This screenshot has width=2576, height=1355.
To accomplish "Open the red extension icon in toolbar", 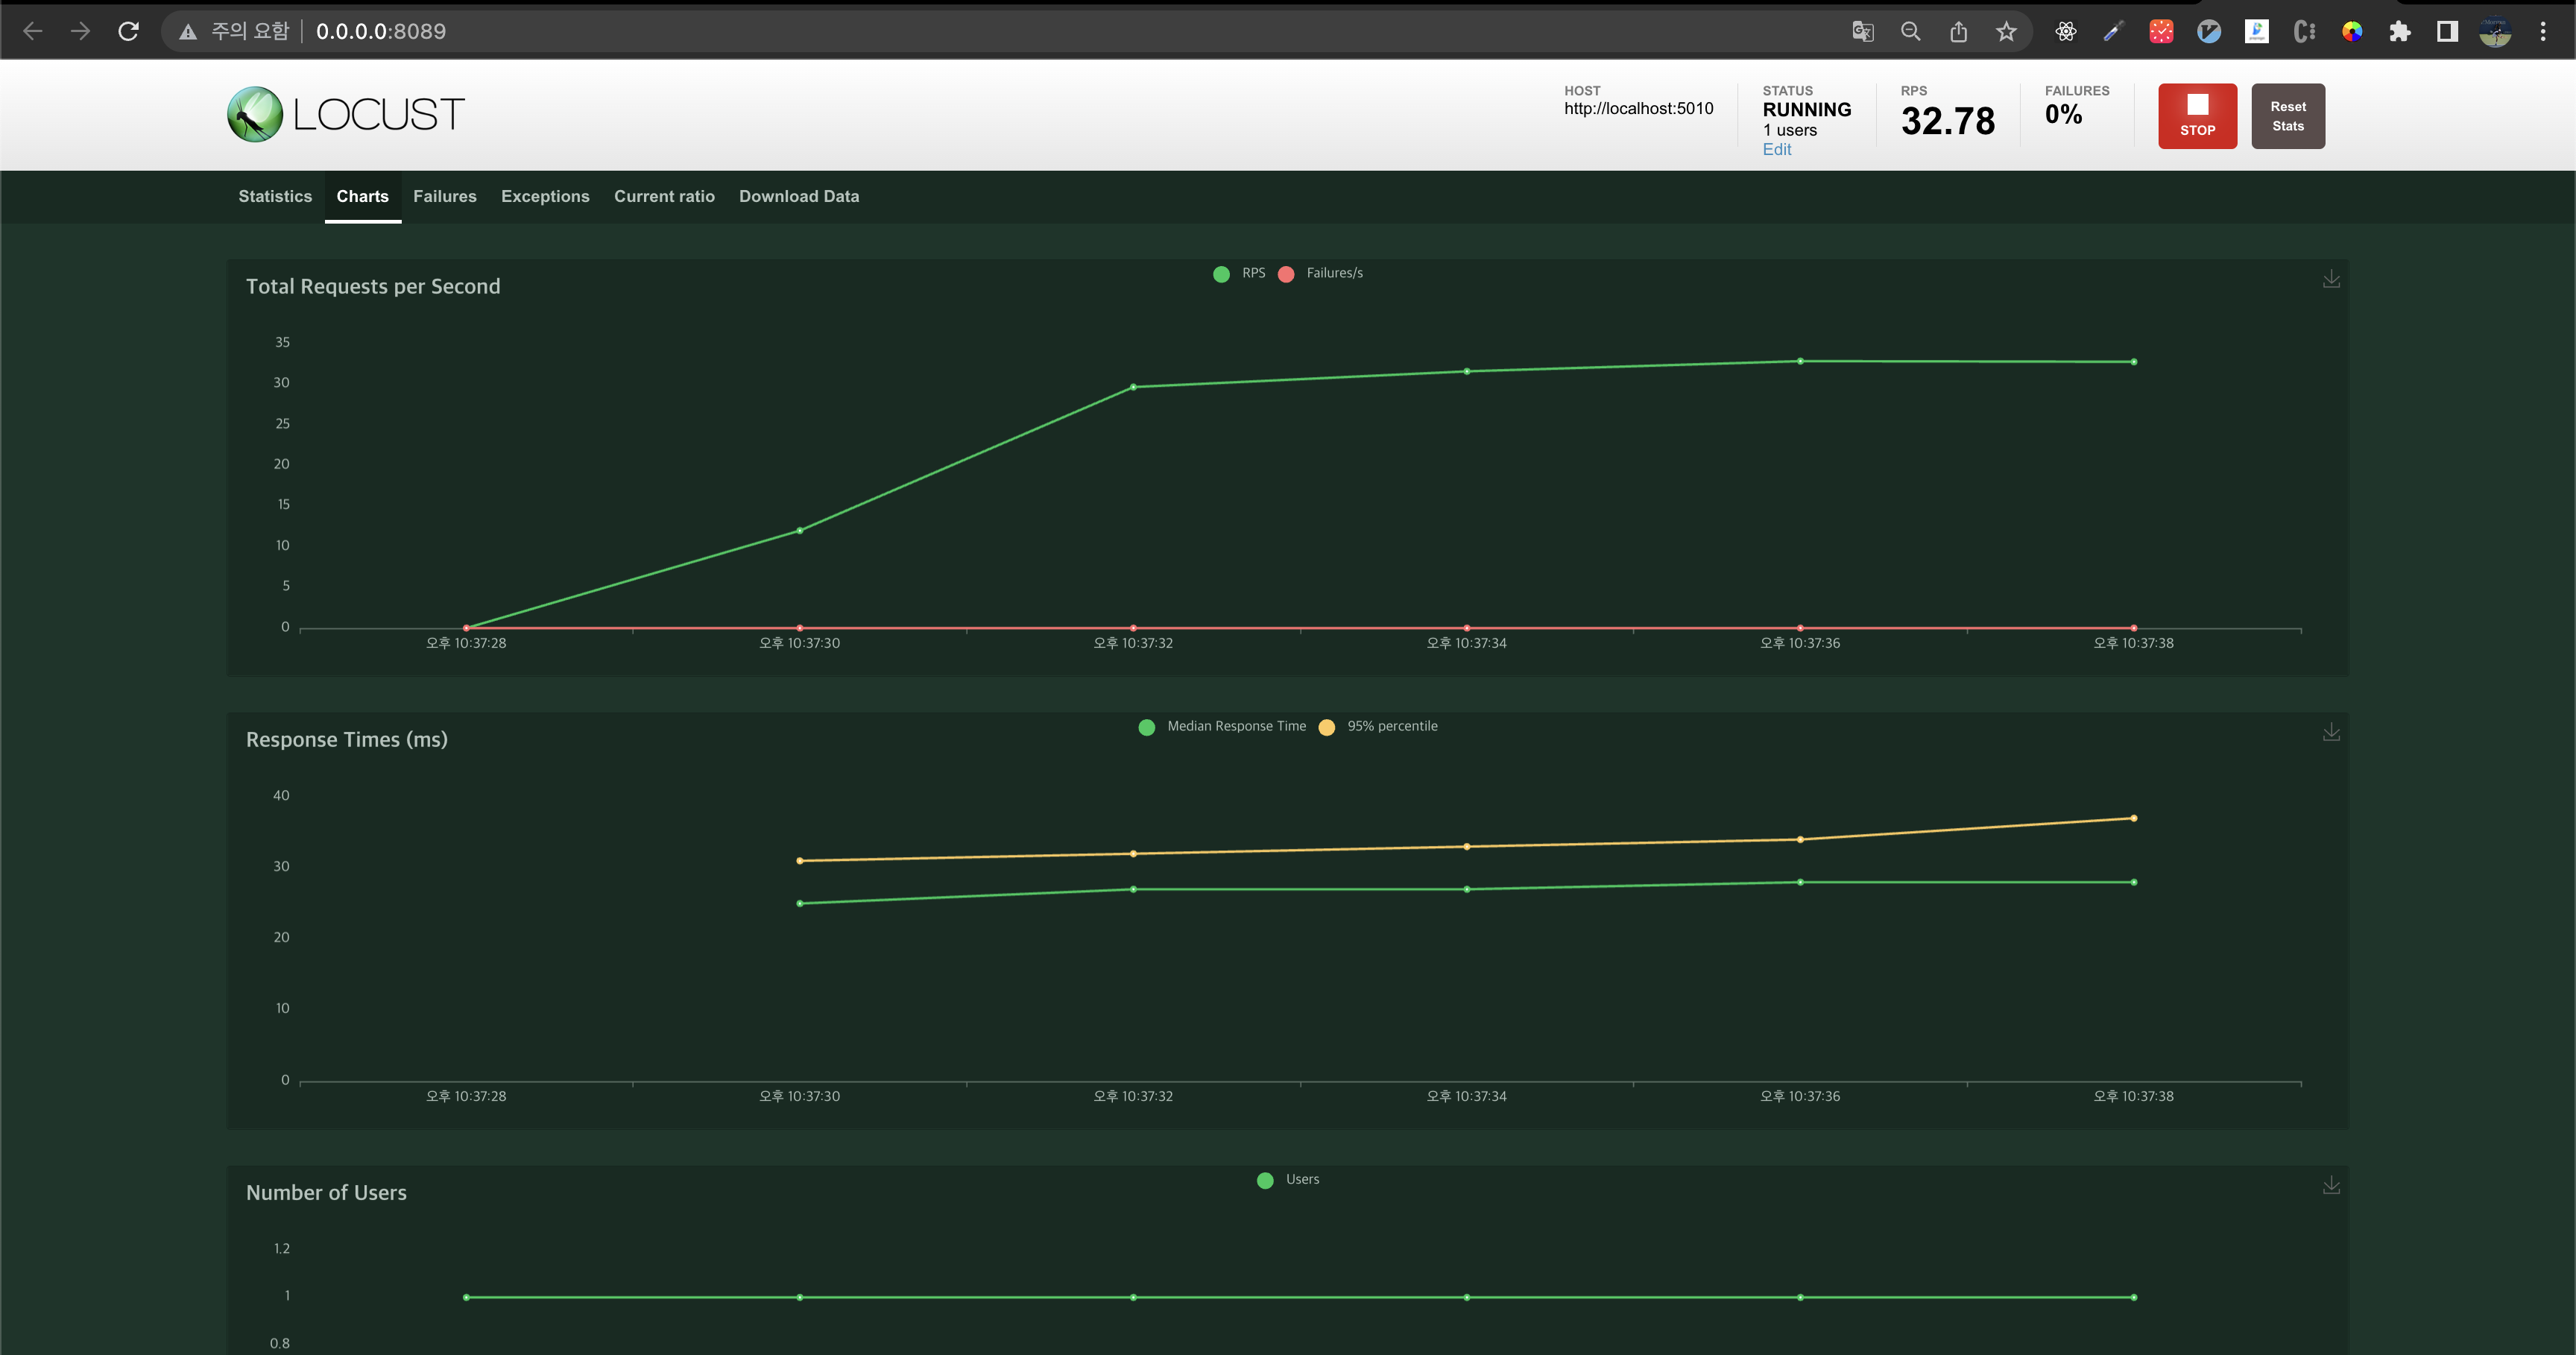I will pos(2161,31).
